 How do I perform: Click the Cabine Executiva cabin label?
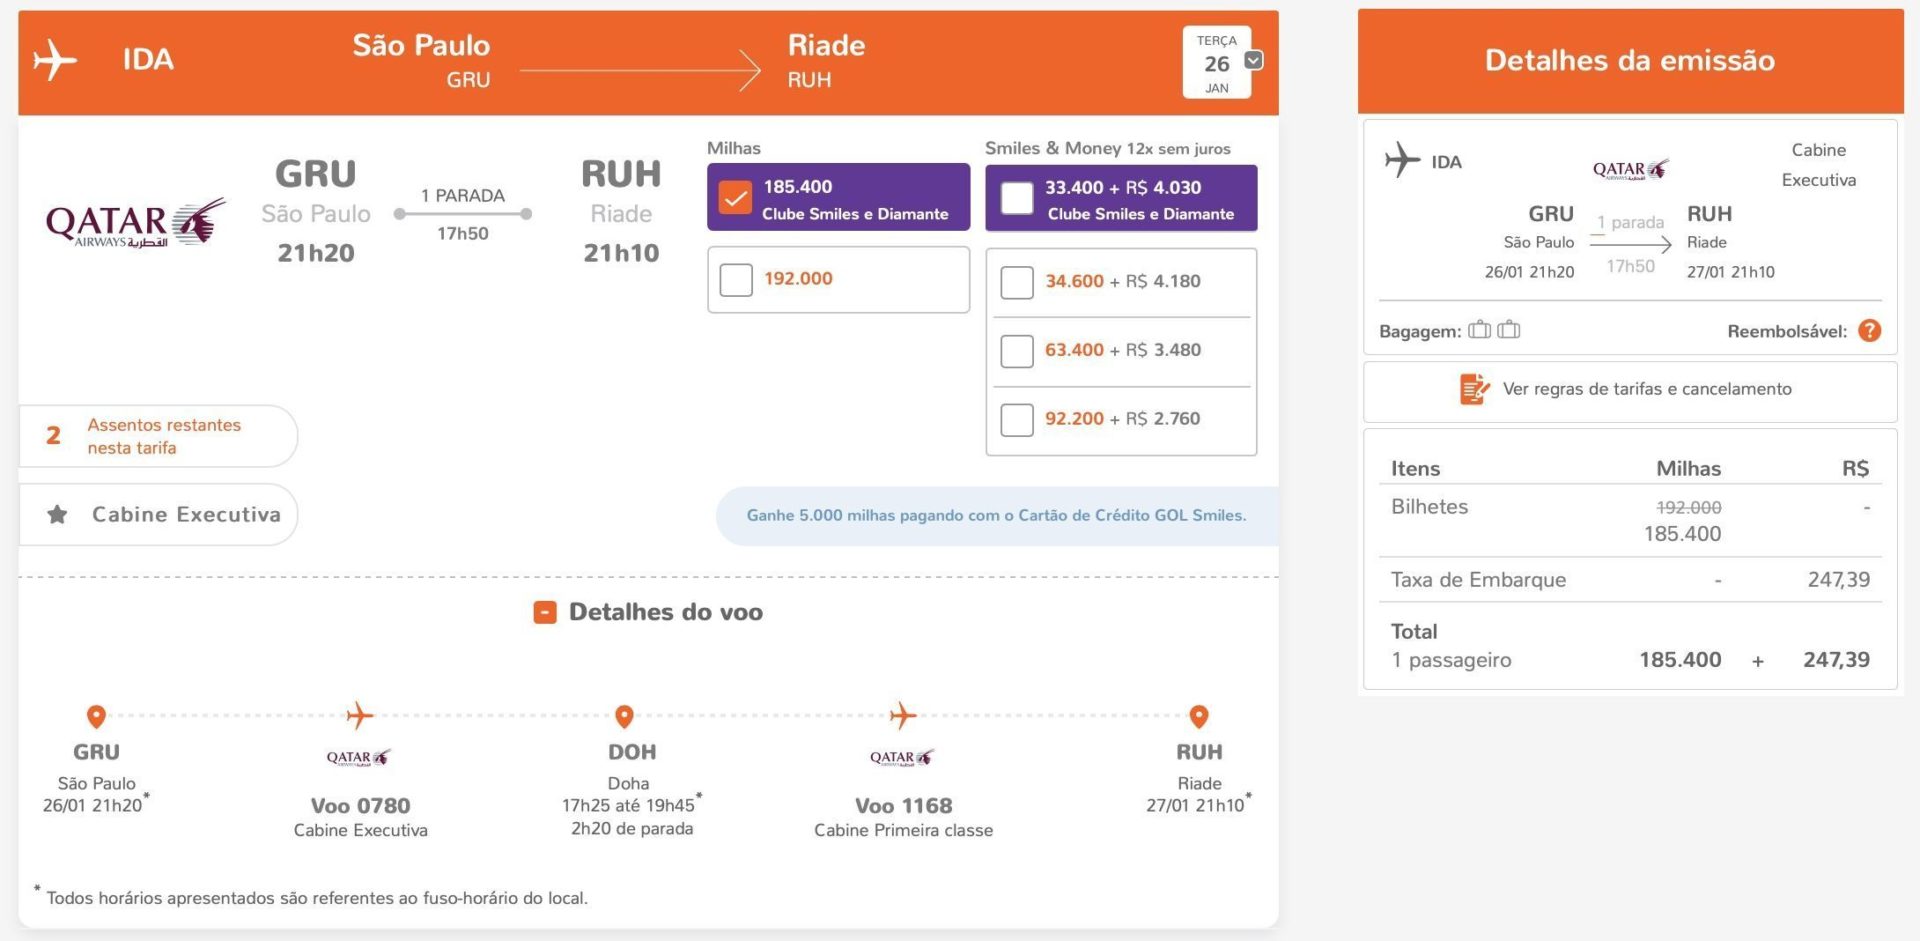click(x=186, y=515)
